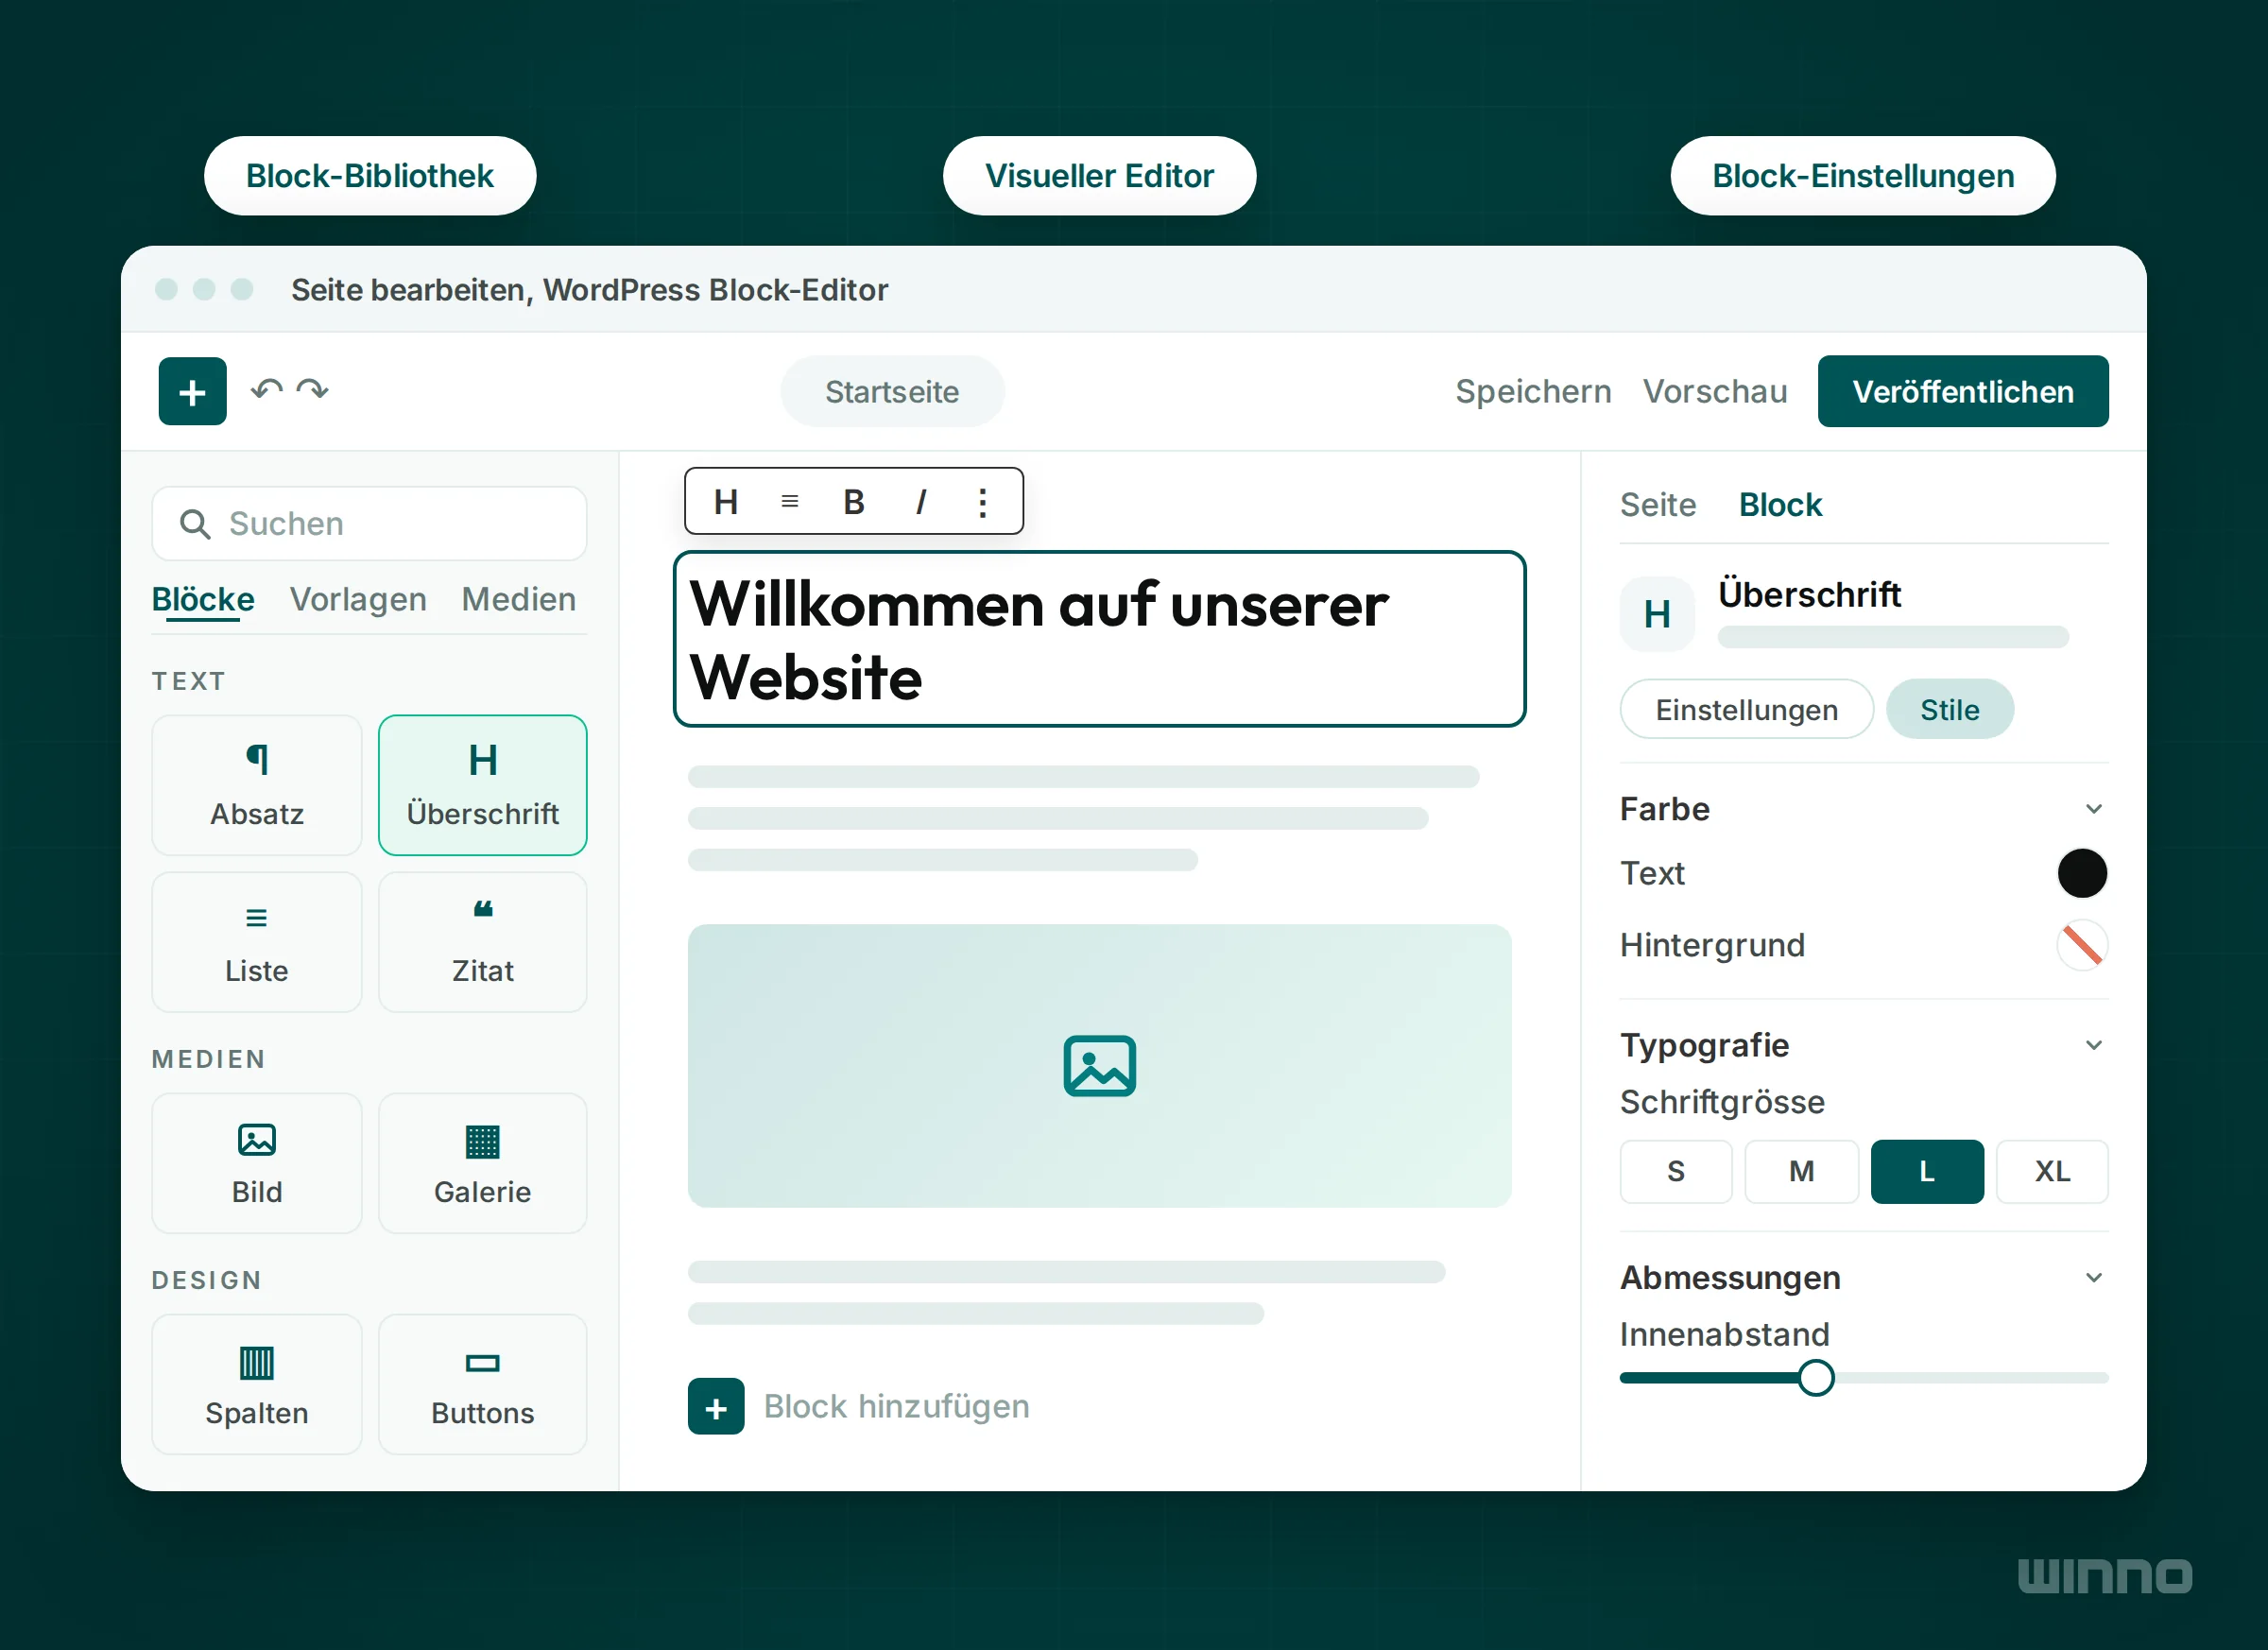Insert a Bild image block
2268x1650 pixels.
pyautogui.click(x=257, y=1163)
